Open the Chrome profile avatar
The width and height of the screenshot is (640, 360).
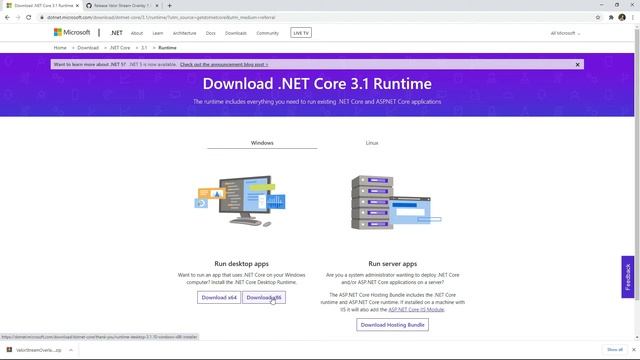tap(622, 18)
